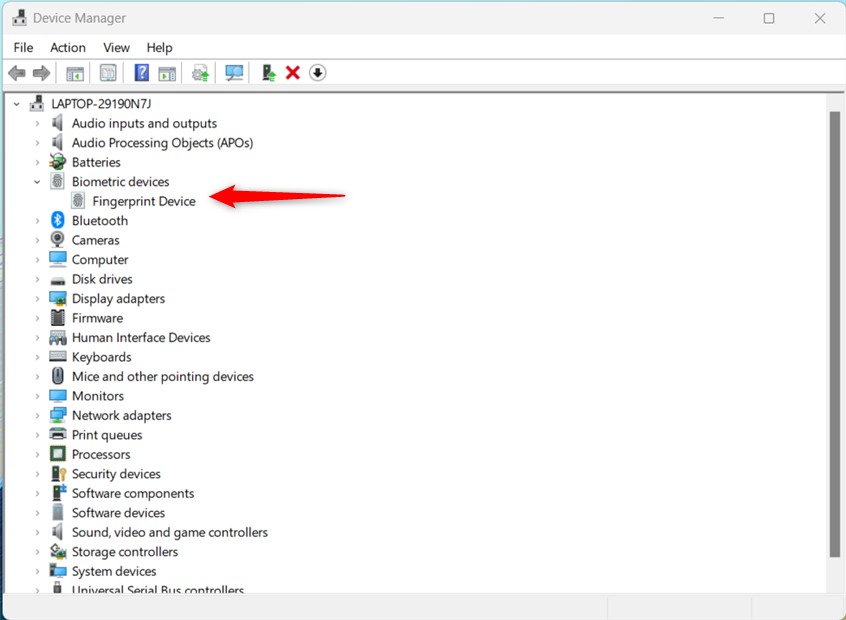Click the Fingerprint Device icon
The image size is (846, 620).
78,201
